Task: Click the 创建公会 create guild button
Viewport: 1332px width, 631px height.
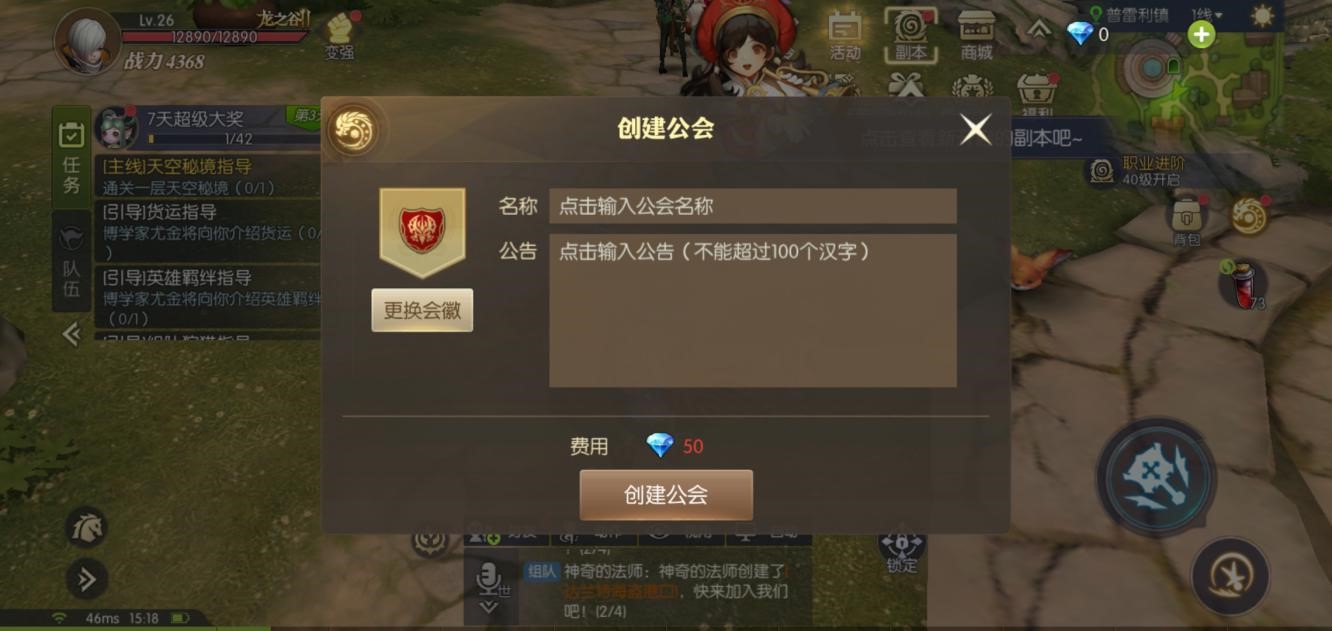Action: click(666, 495)
